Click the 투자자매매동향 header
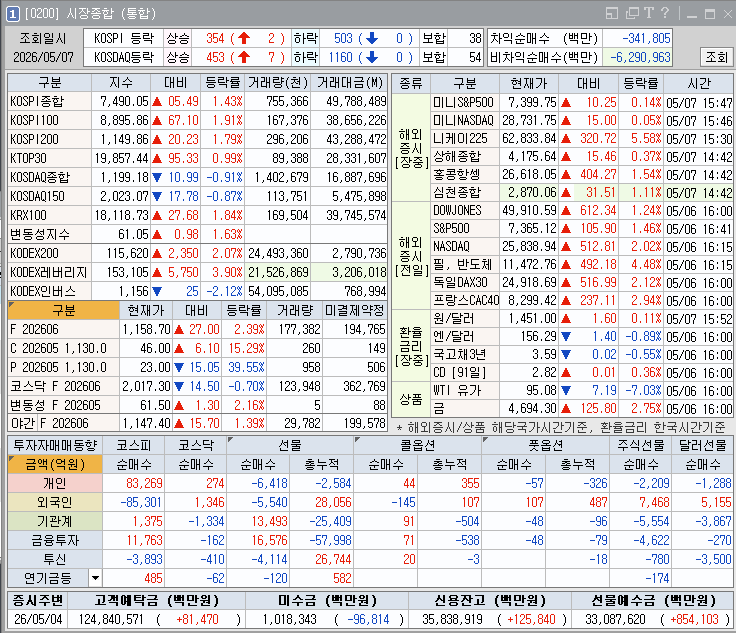736x633 pixels. (55, 445)
